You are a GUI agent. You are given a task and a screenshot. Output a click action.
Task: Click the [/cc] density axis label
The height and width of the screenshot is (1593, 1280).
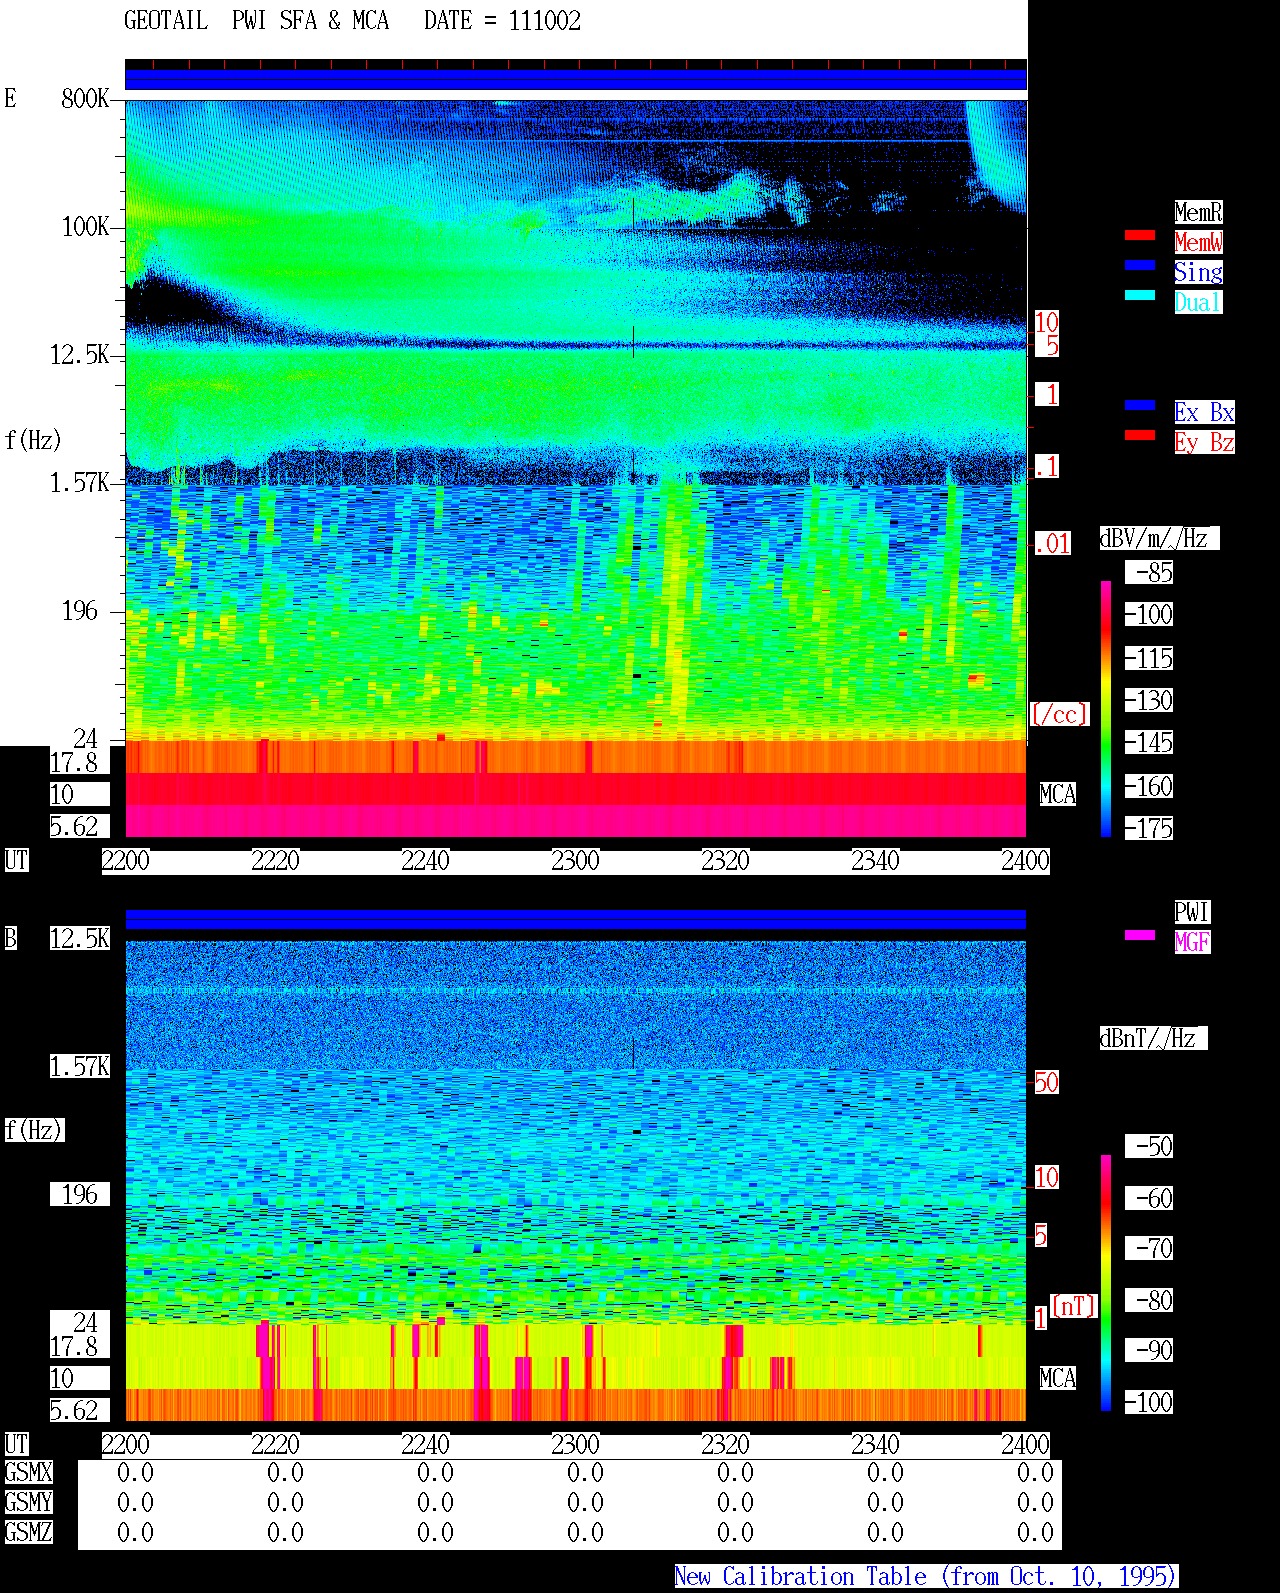coord(1059,714)
